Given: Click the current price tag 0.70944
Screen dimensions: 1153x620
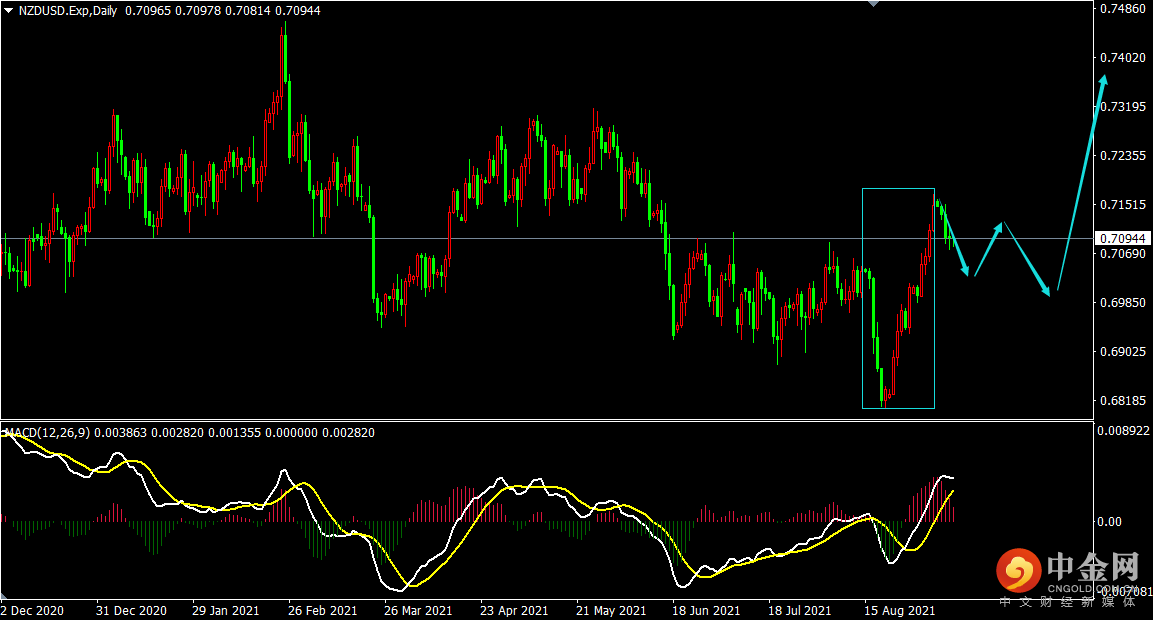Looking at the screenshot, I should 1123,239.
